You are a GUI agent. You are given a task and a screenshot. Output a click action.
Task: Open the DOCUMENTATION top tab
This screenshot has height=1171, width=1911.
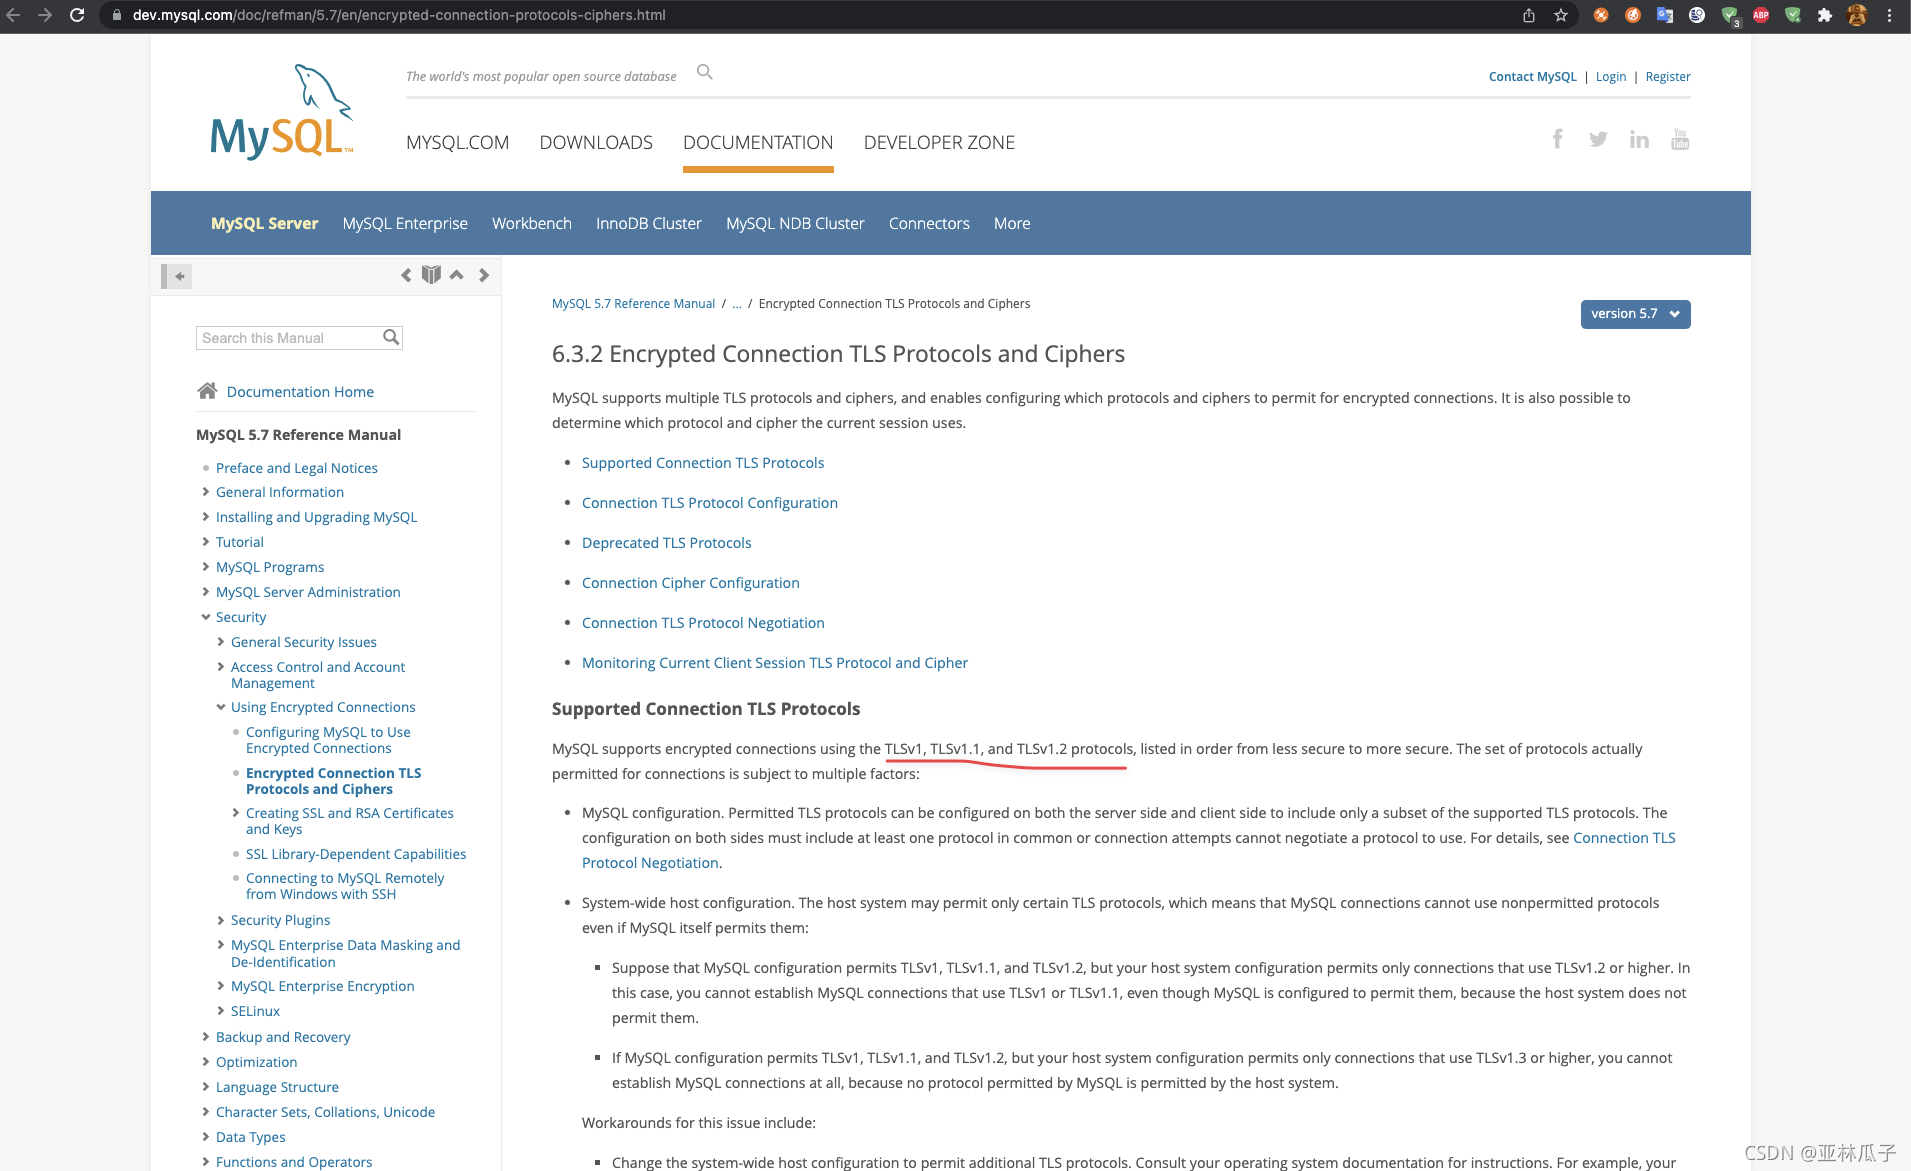pos(758,143)
